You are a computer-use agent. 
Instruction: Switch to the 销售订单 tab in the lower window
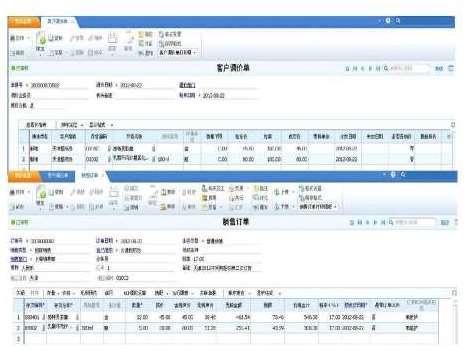pyautogui.click(x=90, y=175)
